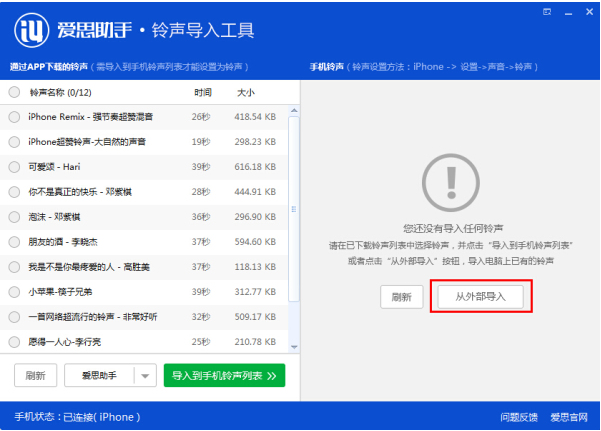Refresh the downloaded ringtone list on left
This screenshot has width=601, height=431.
35,376
